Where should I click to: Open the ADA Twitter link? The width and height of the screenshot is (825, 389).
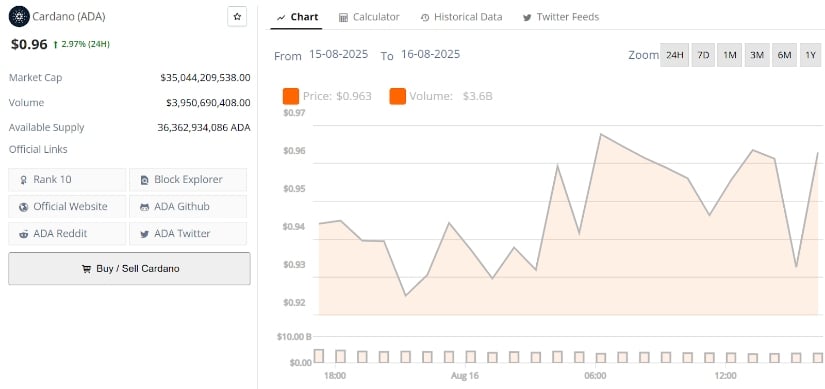pos(188,234)
